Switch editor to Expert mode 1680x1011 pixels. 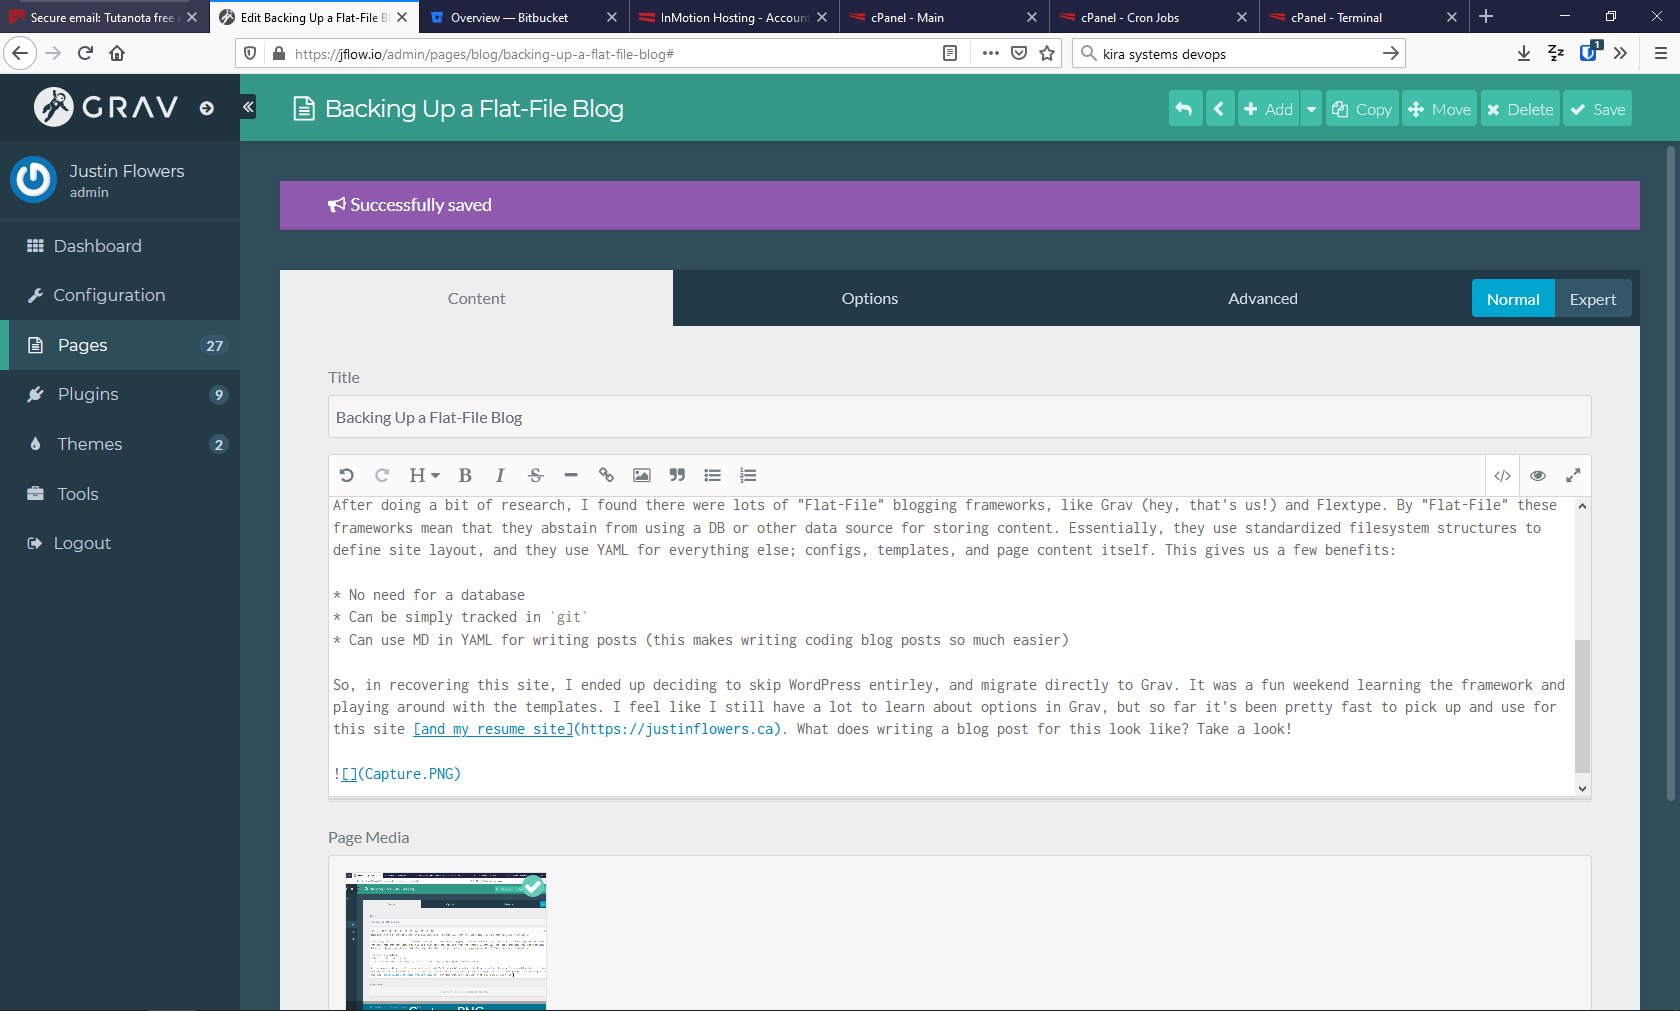tap(1592, 298)
